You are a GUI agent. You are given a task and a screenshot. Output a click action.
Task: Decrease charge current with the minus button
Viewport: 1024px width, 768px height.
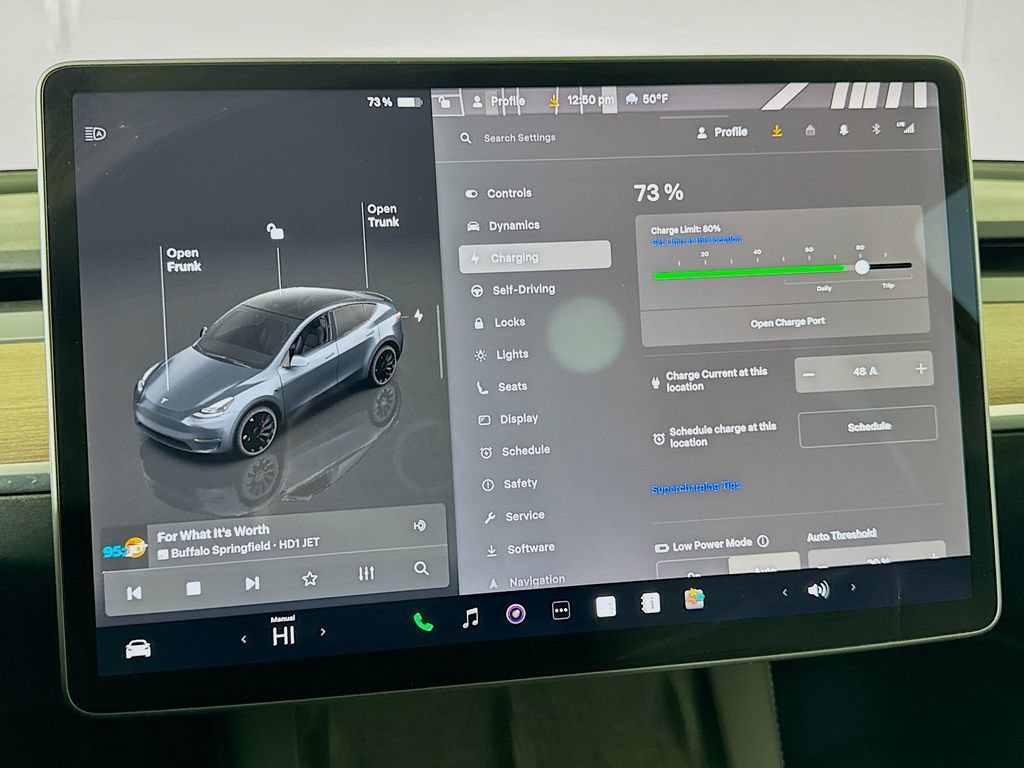pos(808,374)
